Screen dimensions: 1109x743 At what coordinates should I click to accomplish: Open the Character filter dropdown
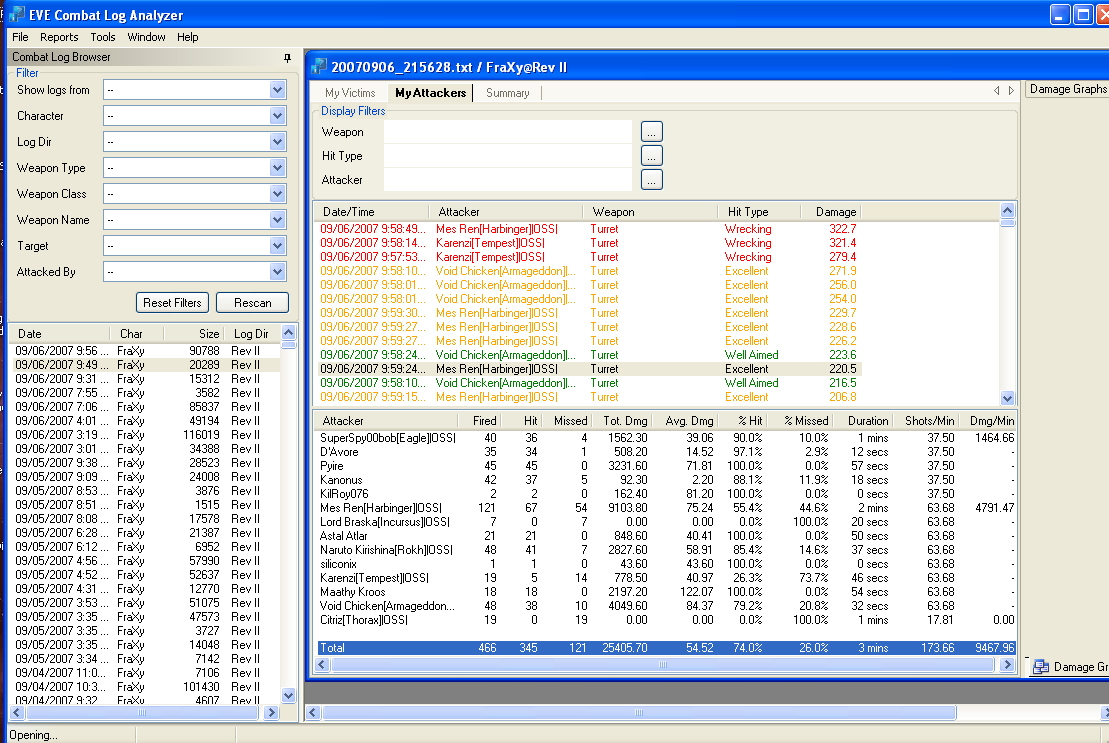pos(278,116)
